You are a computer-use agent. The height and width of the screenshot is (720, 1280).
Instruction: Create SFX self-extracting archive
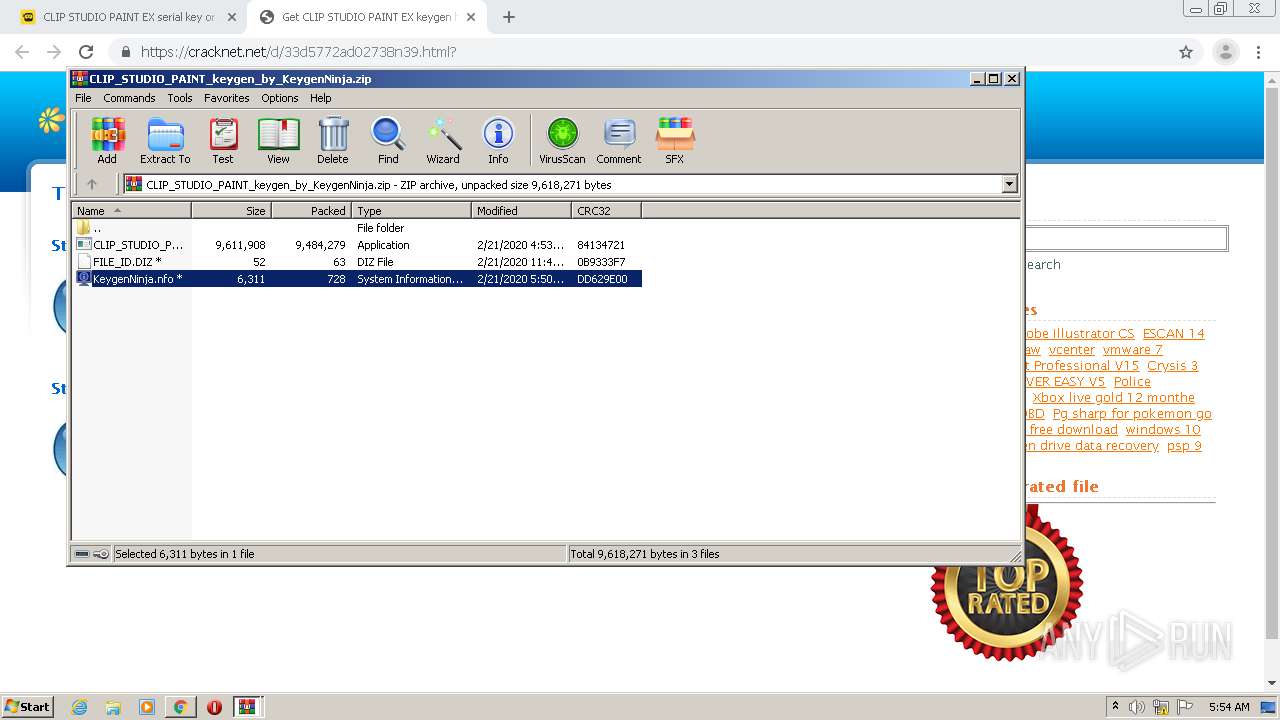pos(675,140)
